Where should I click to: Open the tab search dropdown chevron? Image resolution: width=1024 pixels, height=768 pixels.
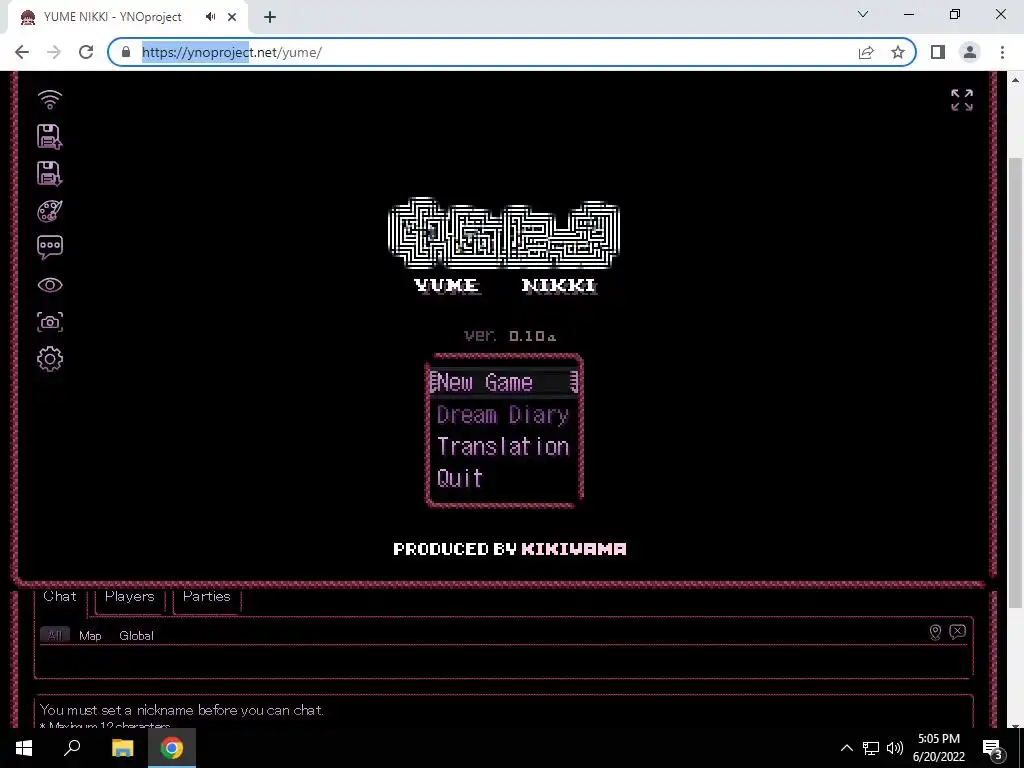click(863, 14)
